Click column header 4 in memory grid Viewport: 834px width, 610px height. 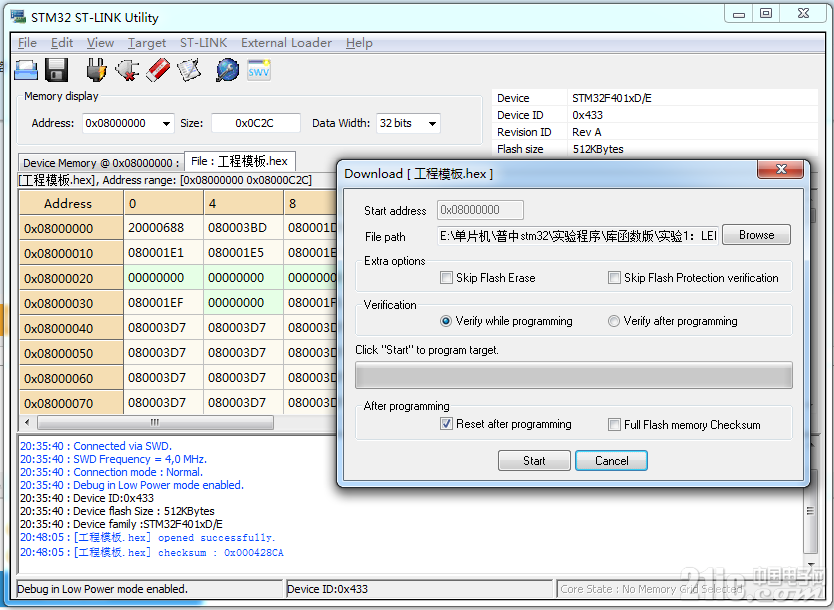click(x=243, y=204)
